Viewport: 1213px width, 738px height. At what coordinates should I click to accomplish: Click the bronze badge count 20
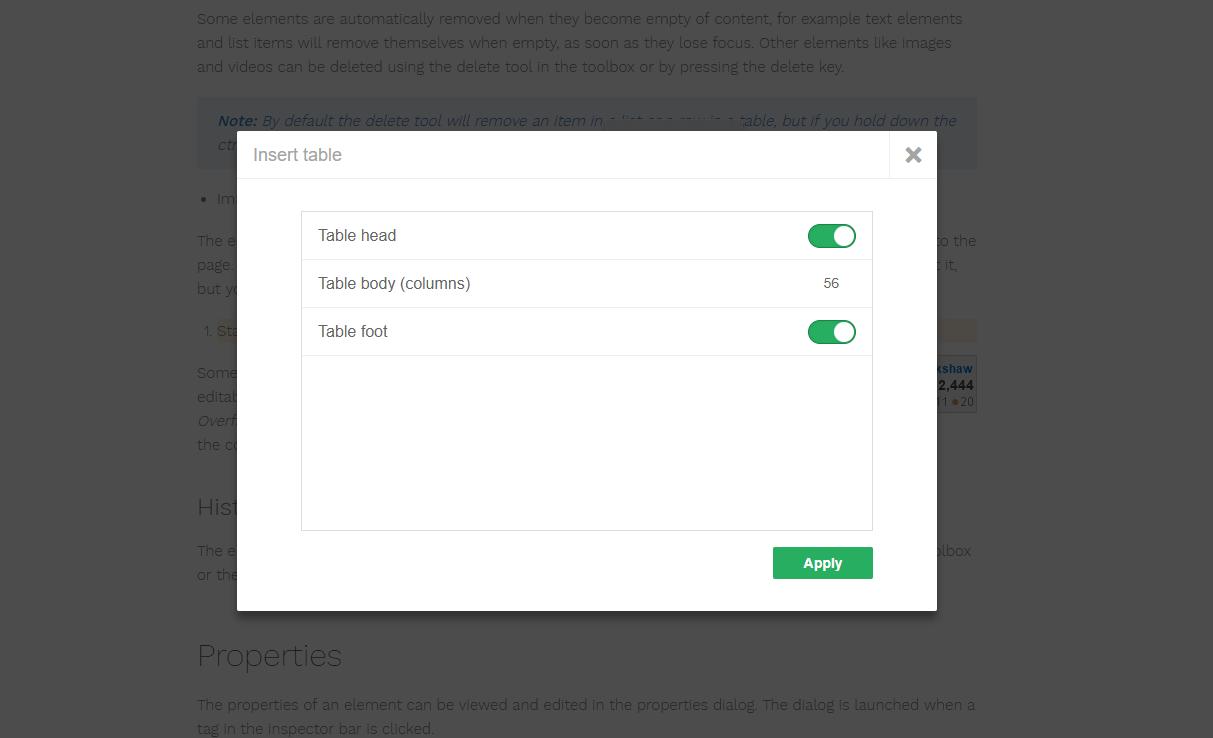pos(965,401)
